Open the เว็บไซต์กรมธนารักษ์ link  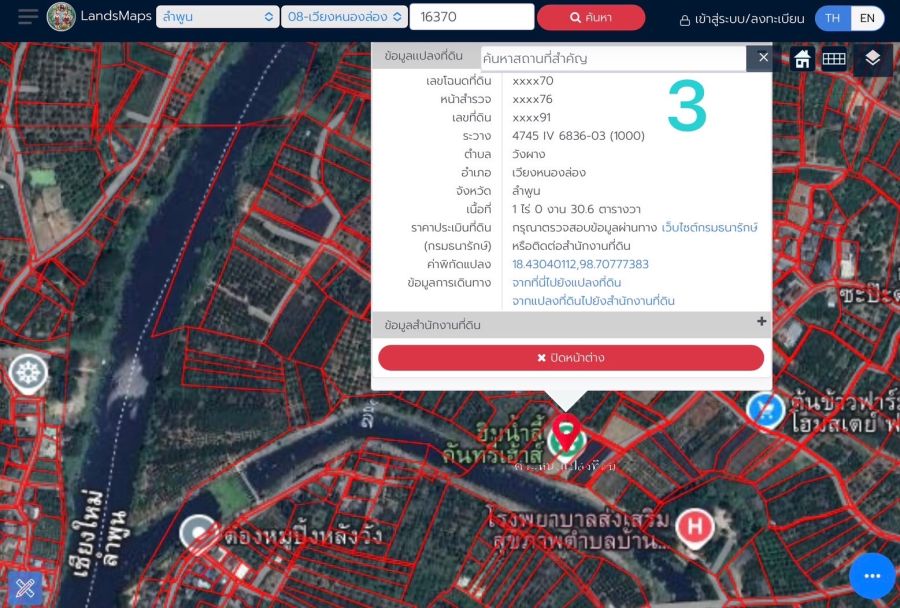tap(709, 228)
